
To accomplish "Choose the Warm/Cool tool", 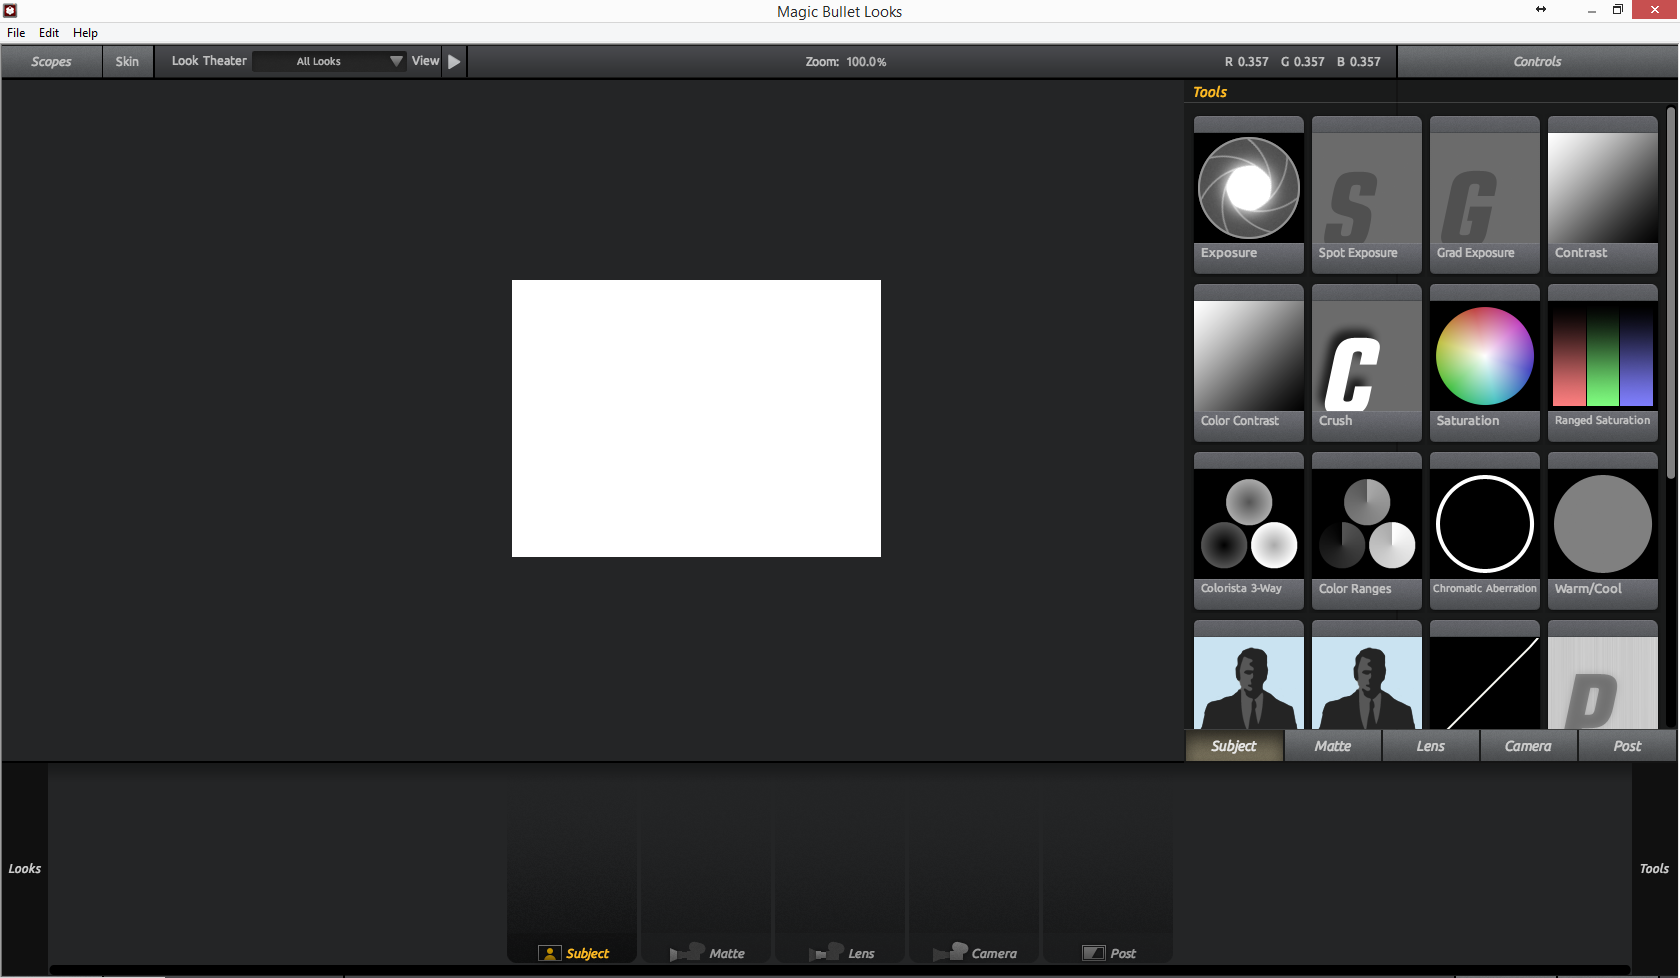I will pos(1602,526).
